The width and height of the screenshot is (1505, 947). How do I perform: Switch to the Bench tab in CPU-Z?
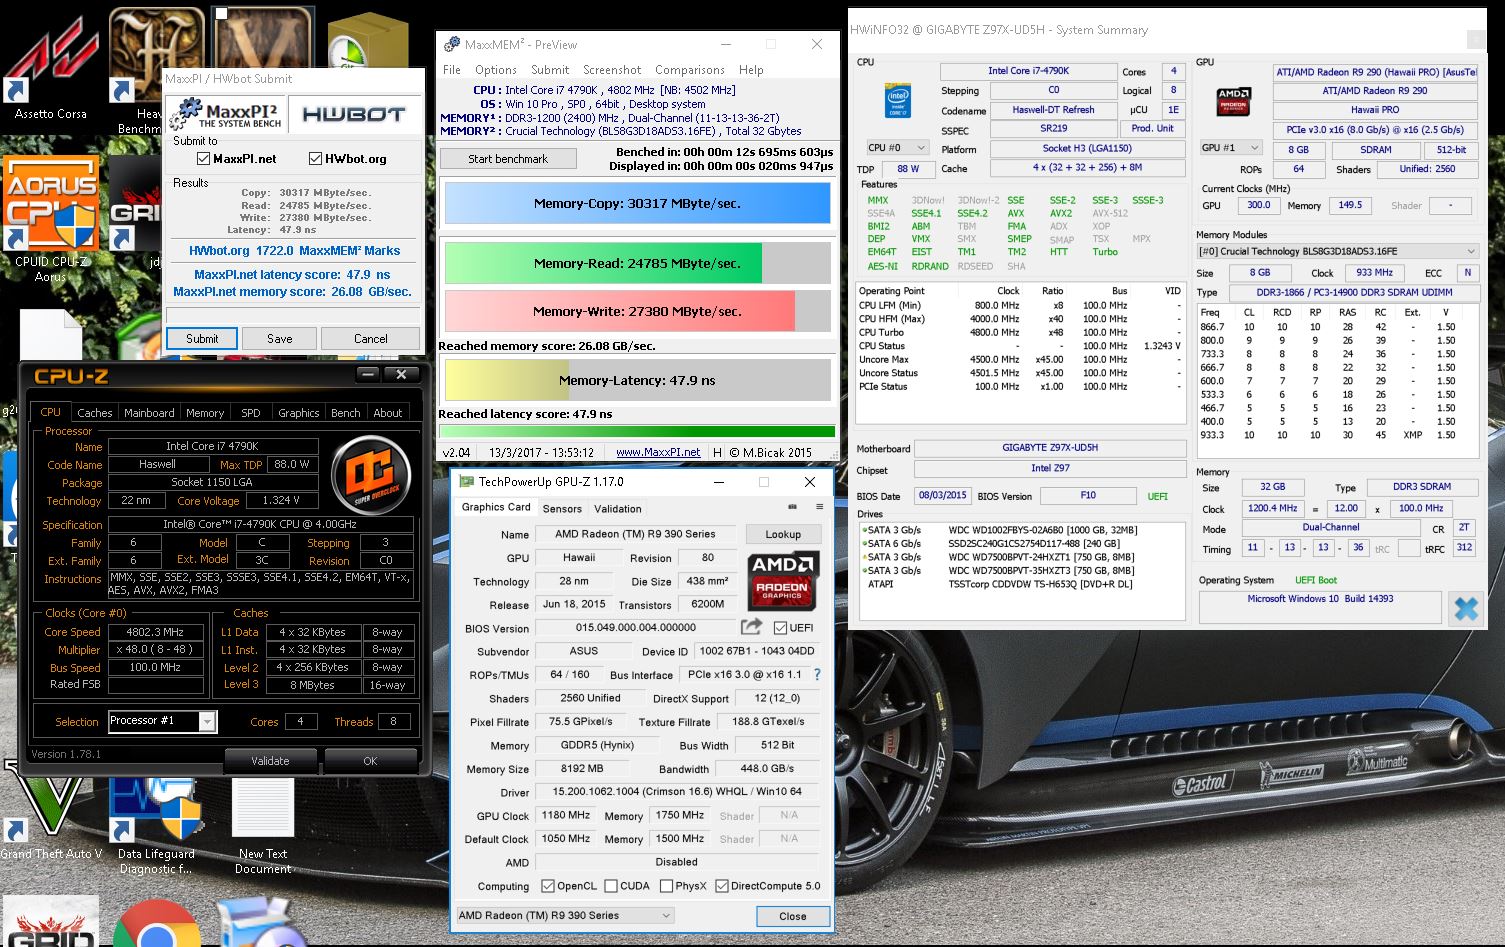pos(345,412)
